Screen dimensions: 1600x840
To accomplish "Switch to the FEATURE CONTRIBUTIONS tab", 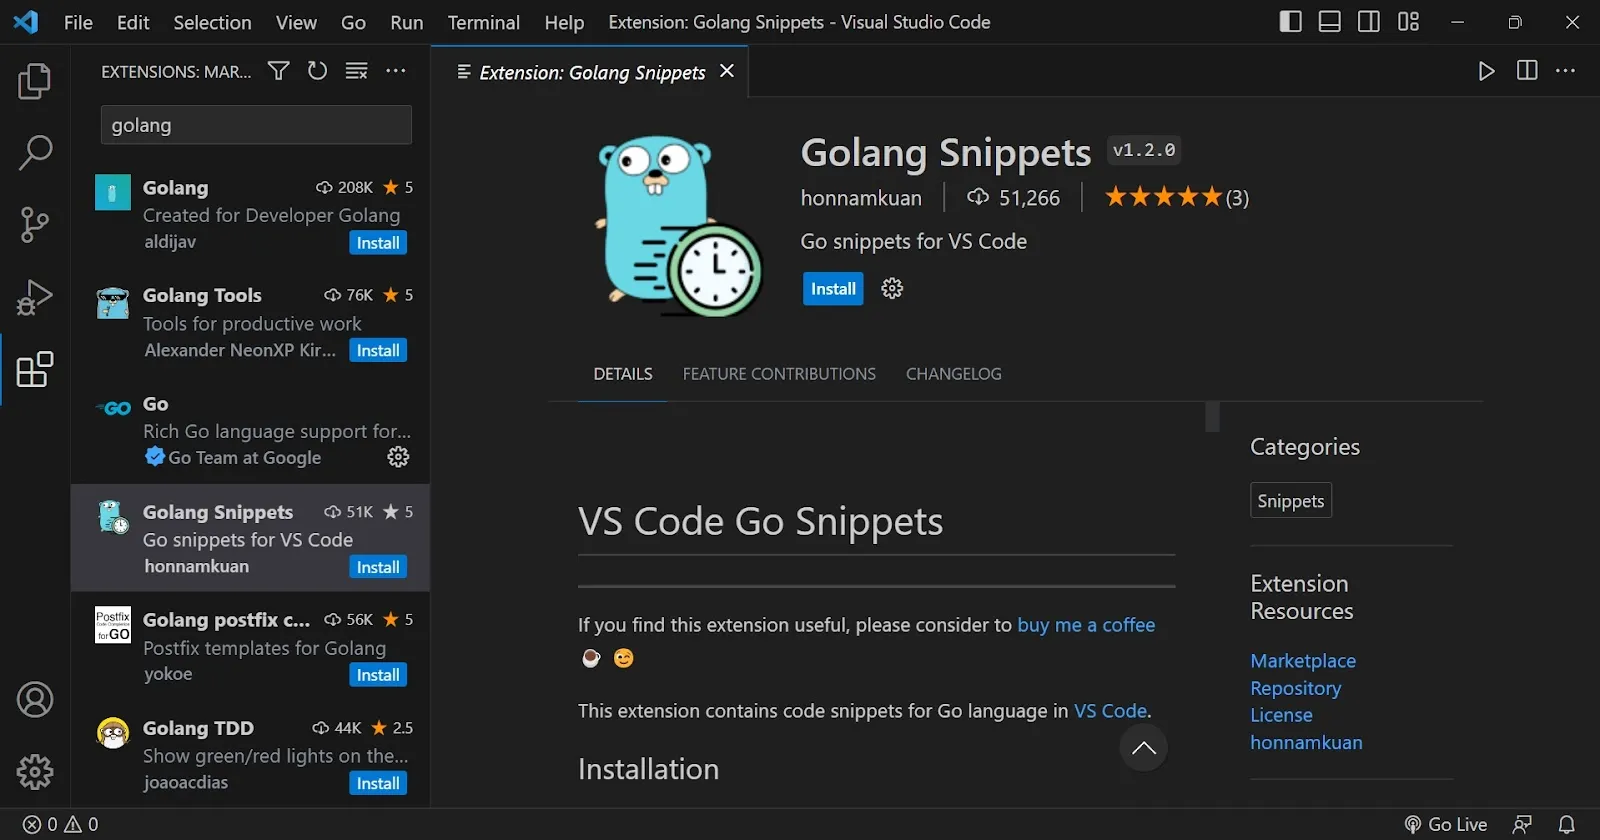I will 779,374.
